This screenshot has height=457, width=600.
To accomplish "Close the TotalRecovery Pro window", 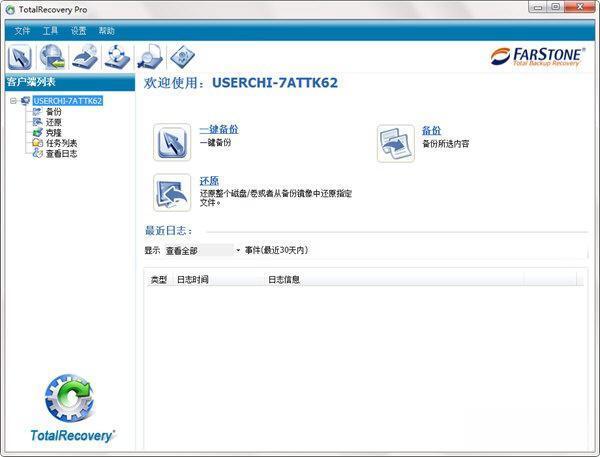I will point(580,7).
